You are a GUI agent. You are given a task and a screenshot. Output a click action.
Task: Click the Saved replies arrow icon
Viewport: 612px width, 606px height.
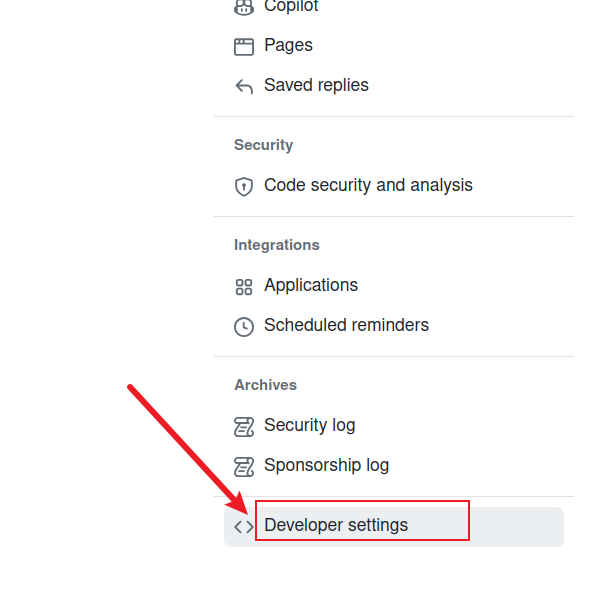244,86
